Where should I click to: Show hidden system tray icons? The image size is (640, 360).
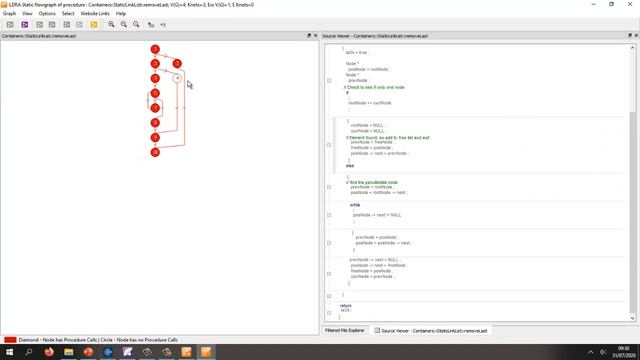tap(591, 352)
